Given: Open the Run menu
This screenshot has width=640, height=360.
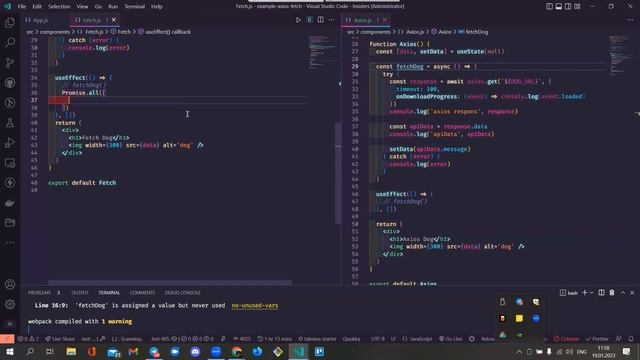Looking at the screenshot, I should click(x=113, y=7).
